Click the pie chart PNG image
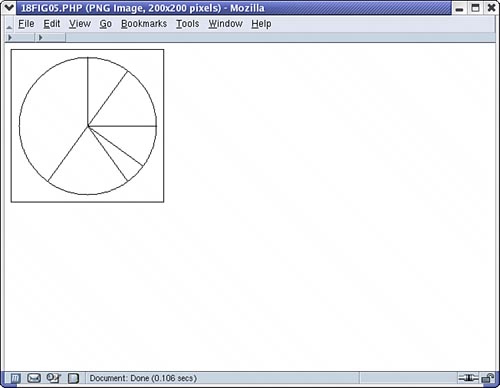The image size is (500, 388). point(87,126)
